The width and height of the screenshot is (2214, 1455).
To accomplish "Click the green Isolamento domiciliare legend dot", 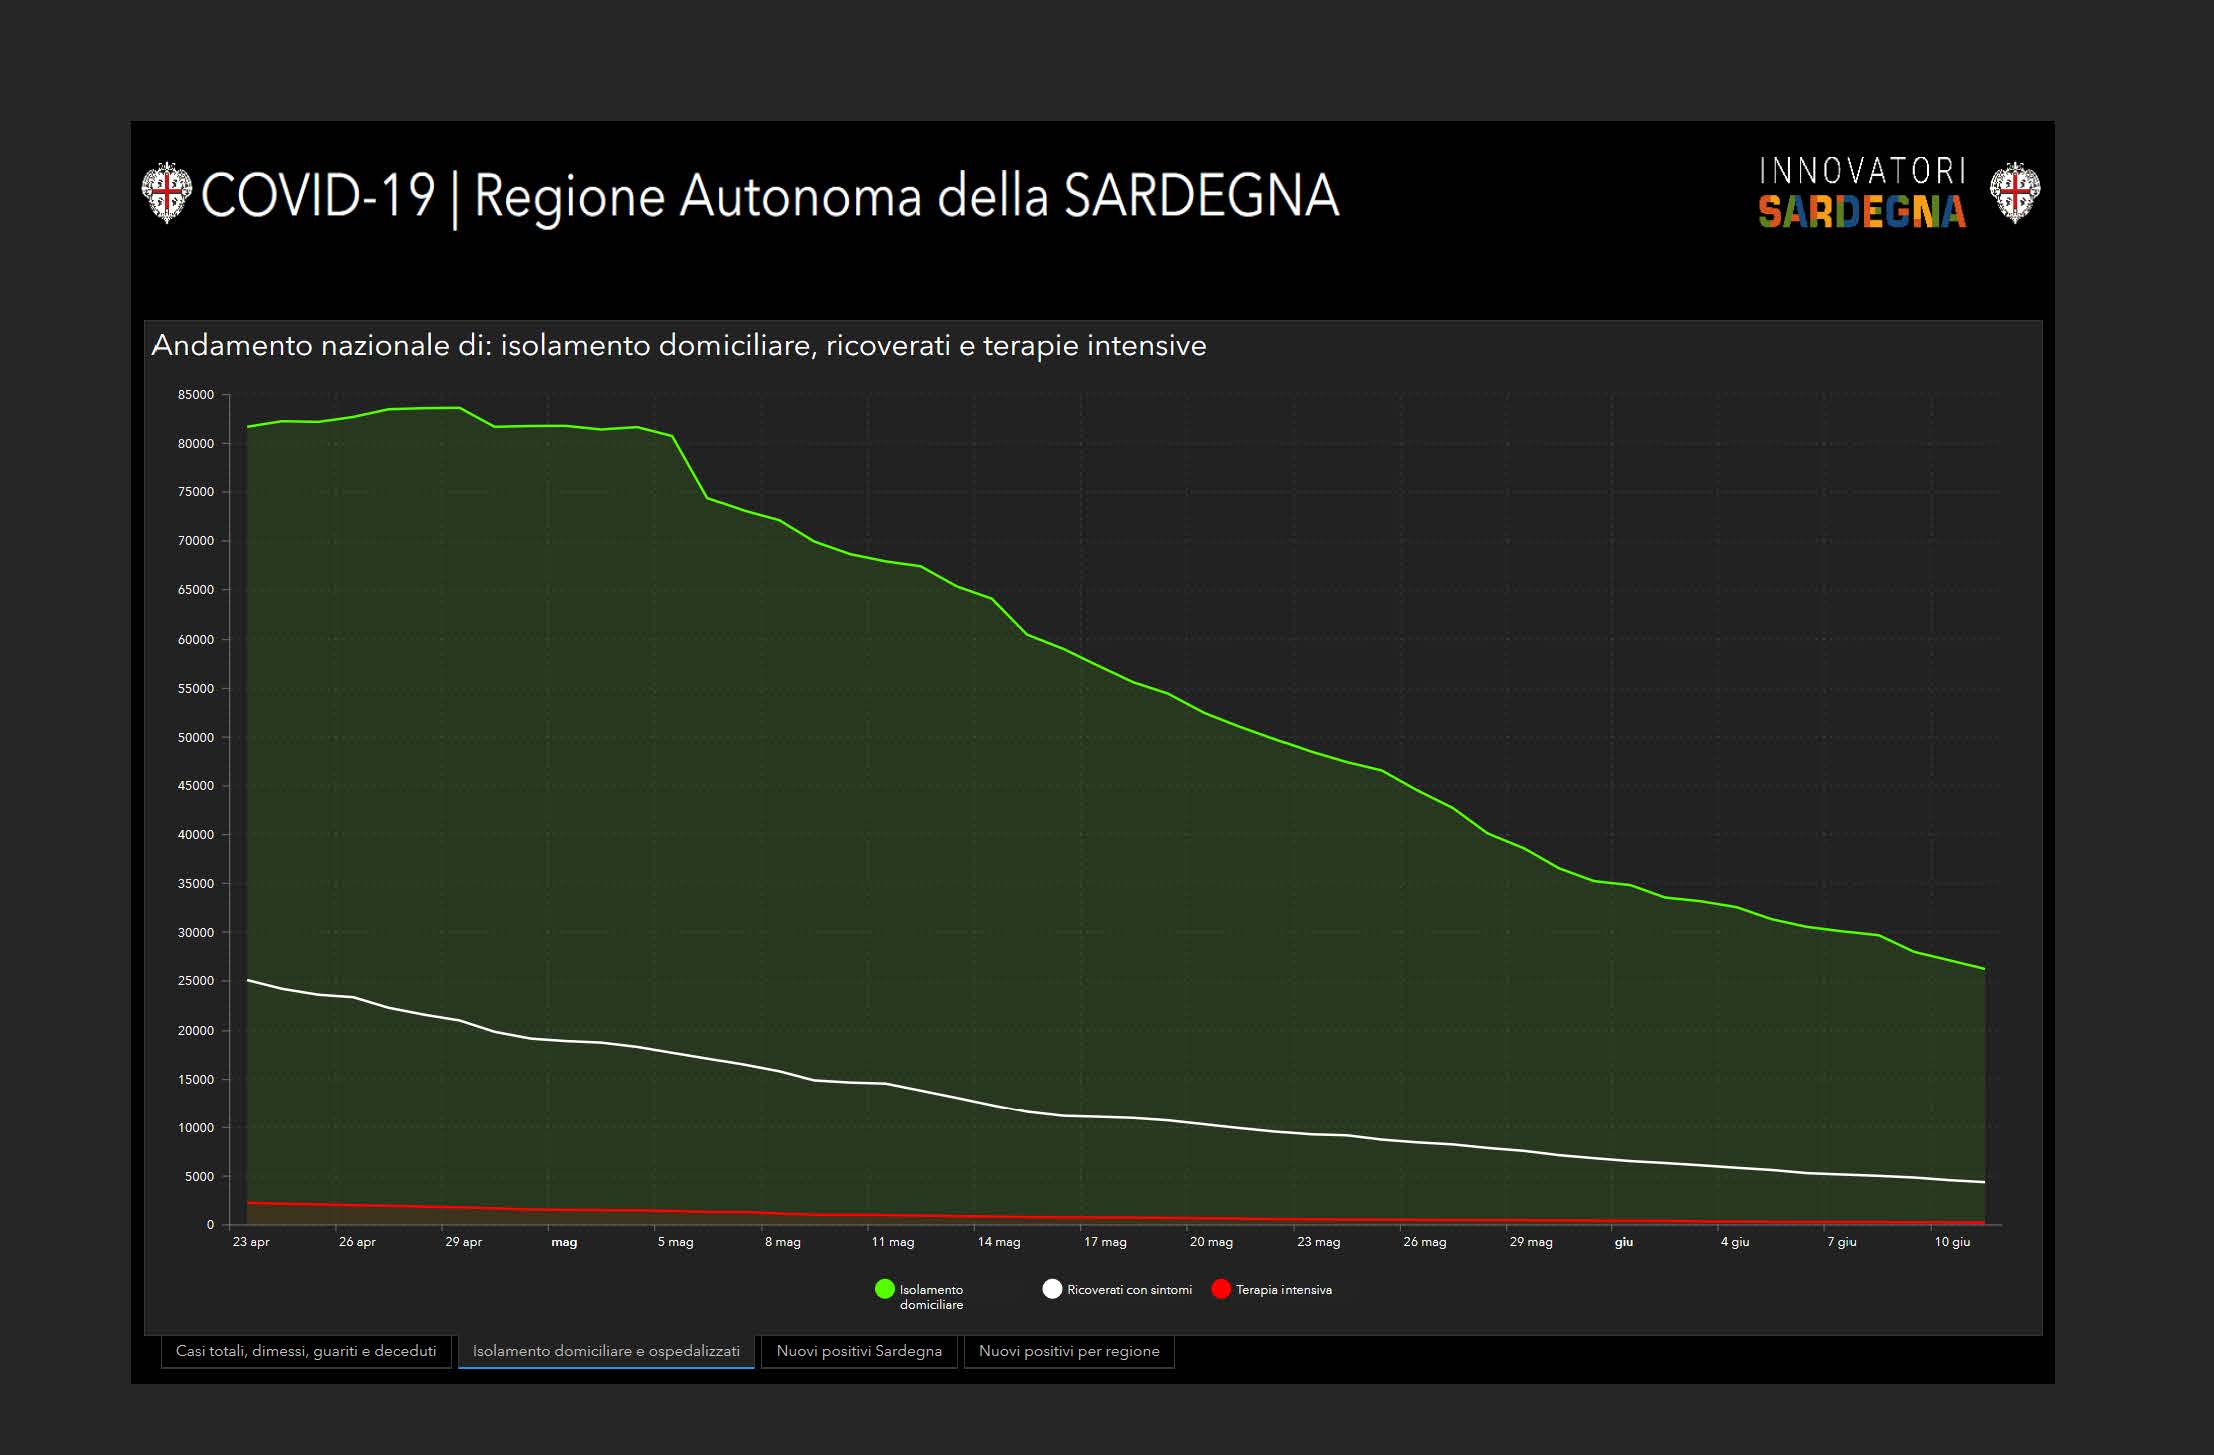I will pyautogui.click(x=884, y=1289).
